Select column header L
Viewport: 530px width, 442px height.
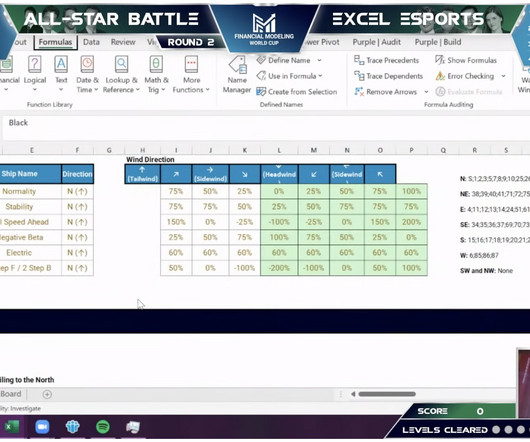tap(279, 150)
